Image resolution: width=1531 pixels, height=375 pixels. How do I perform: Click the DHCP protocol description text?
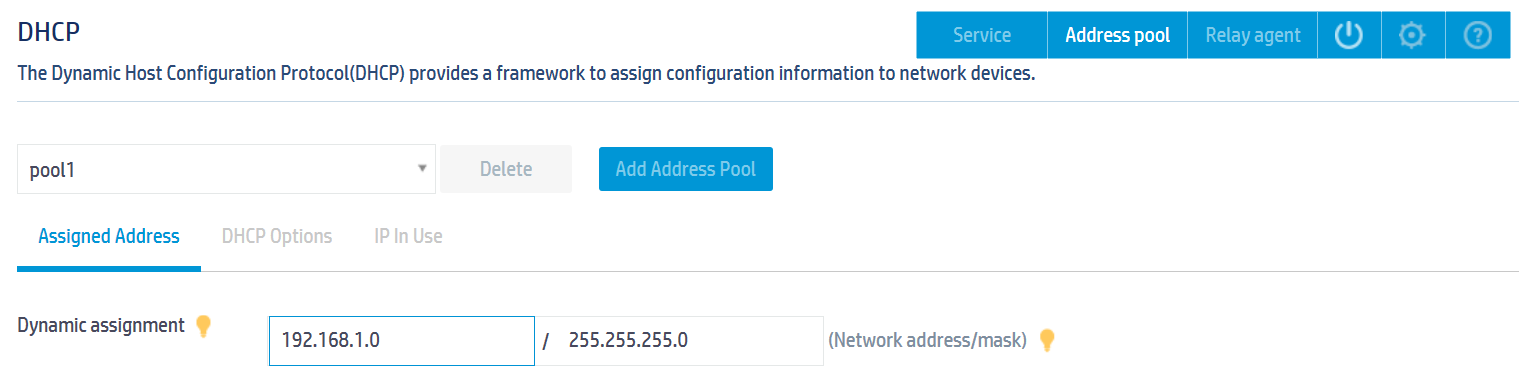526,74
